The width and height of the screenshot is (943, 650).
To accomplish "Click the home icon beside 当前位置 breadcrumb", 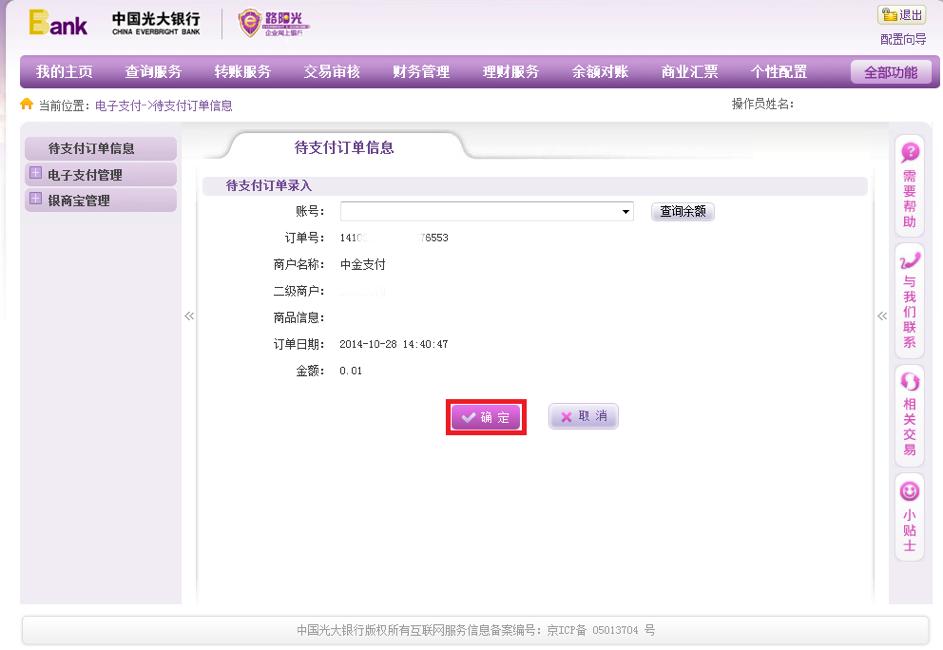I will [25, 103].
